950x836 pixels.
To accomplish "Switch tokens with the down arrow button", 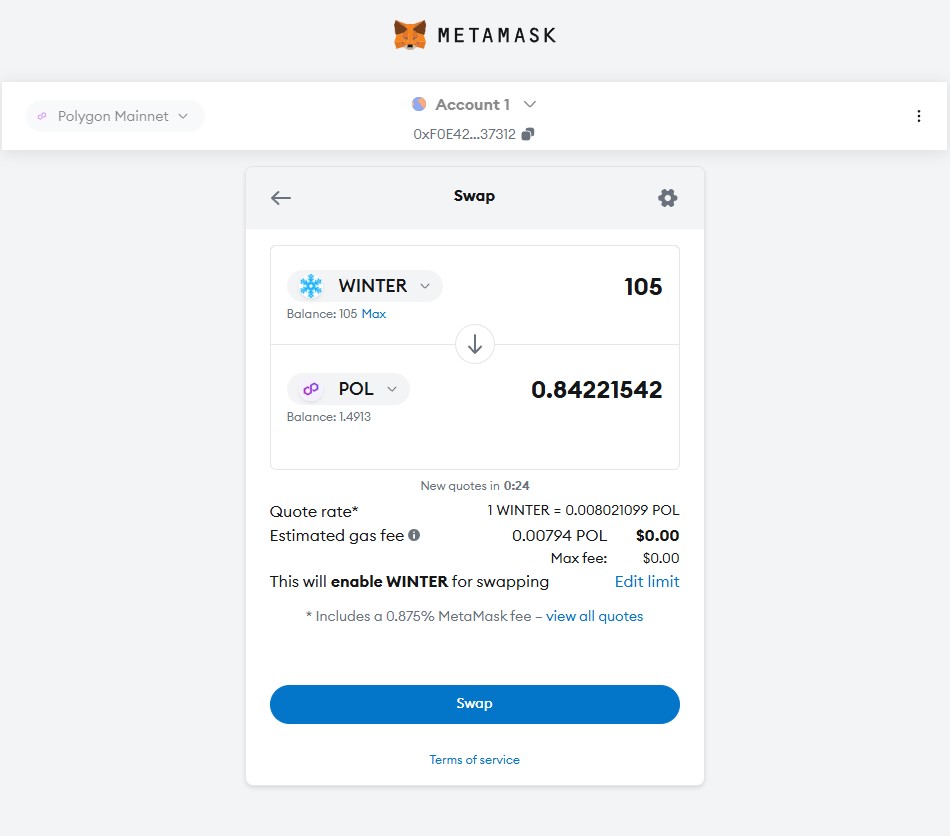I will 475,345.
